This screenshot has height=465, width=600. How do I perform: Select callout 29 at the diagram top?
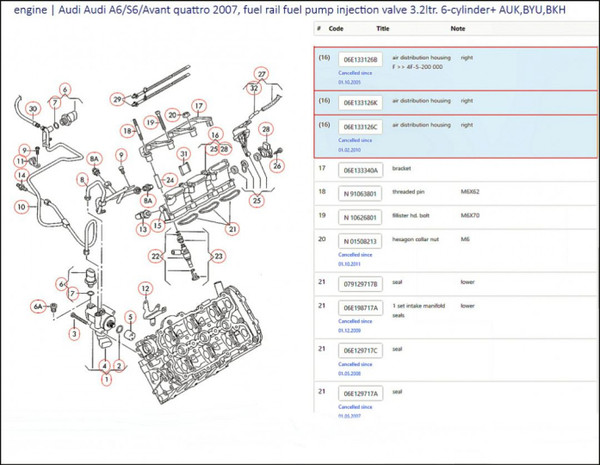(117, 97)
